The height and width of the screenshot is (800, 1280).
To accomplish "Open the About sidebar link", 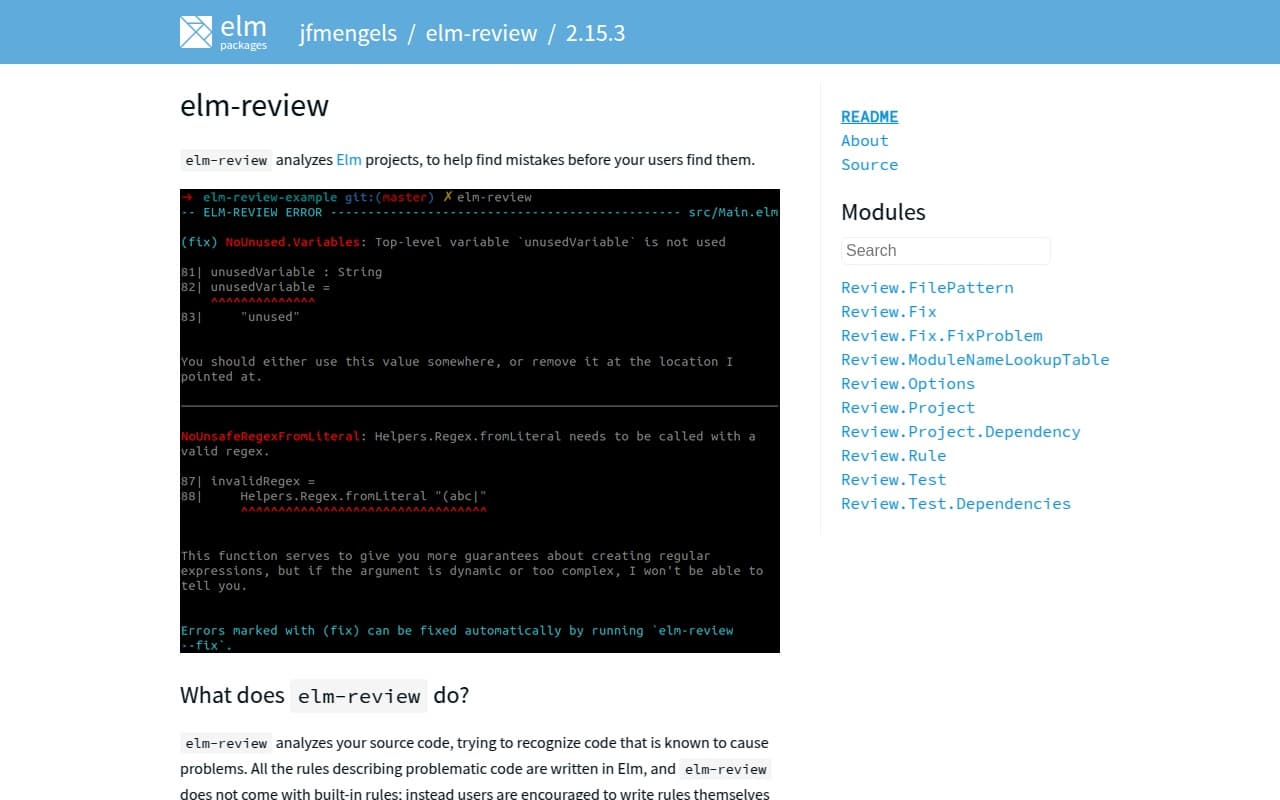I will click(x=865, y=141).
